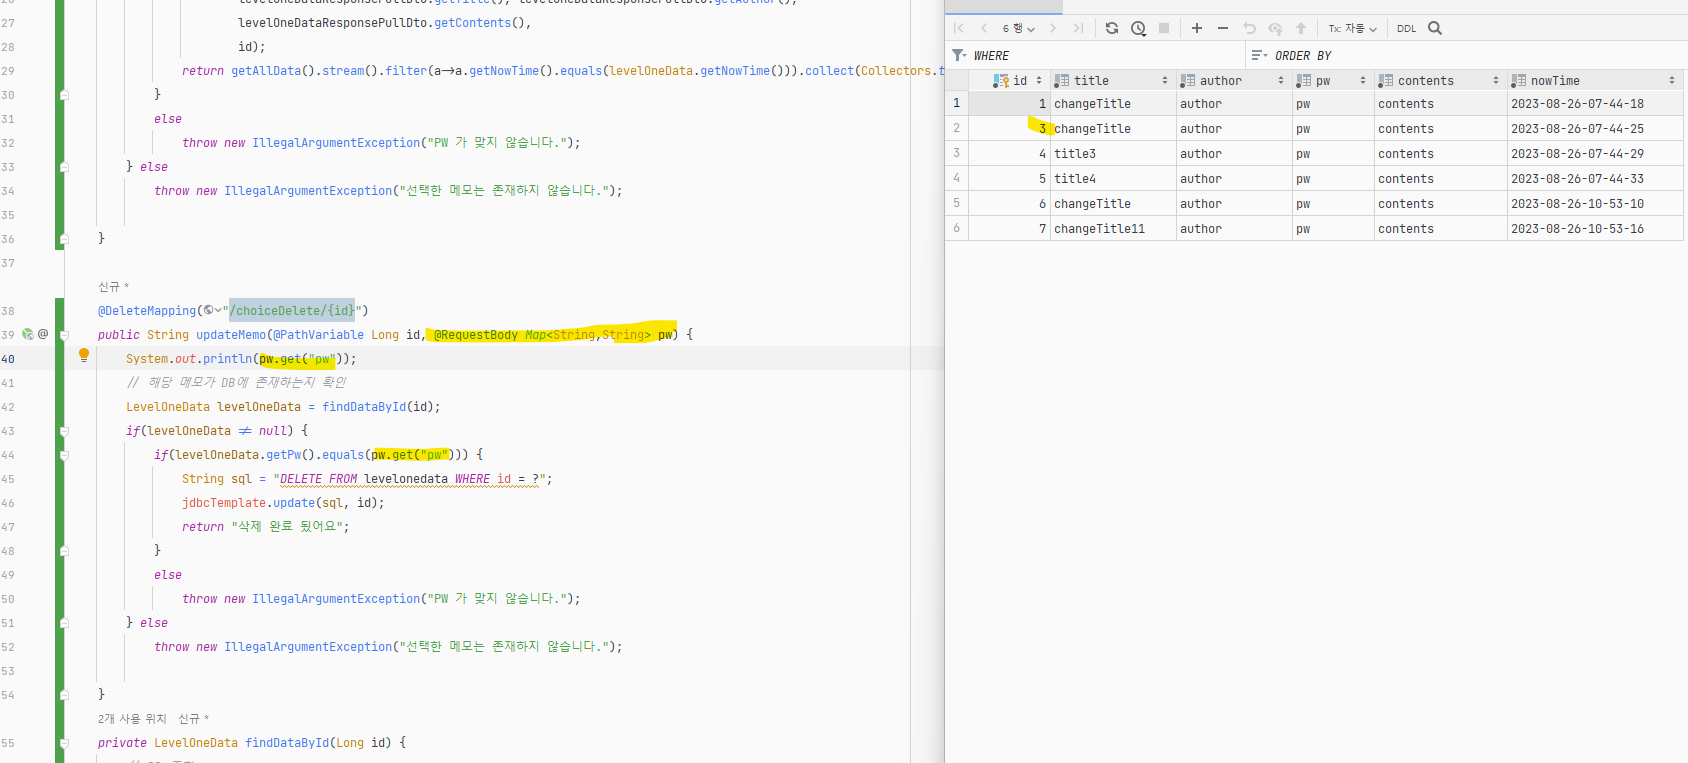Click the '신규 *' hint above DeleteMapping

[113, 287]
